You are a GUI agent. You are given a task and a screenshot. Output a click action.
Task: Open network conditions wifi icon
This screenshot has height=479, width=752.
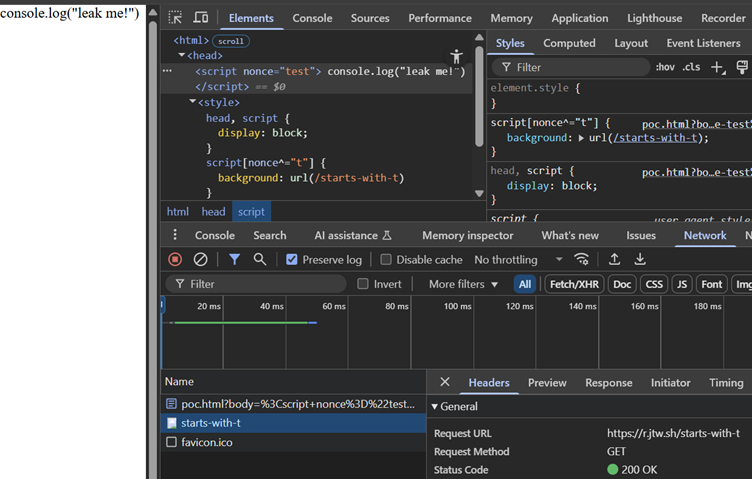[581, 259]
